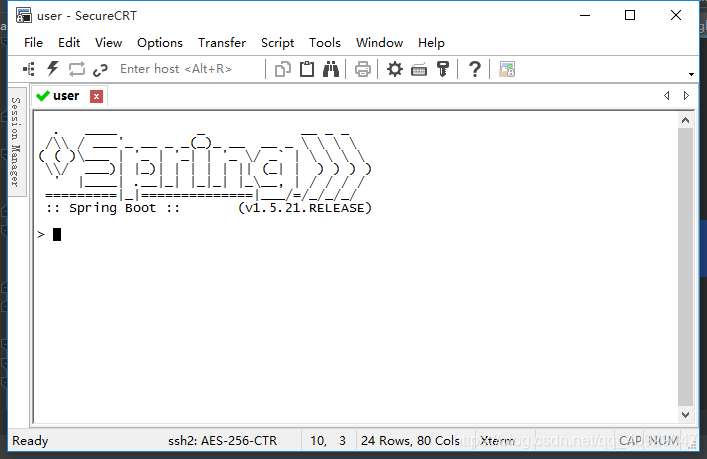Viewport: 707px width, 459px height.
Task: Click the Print icon
Action: [x=363, y=69]
